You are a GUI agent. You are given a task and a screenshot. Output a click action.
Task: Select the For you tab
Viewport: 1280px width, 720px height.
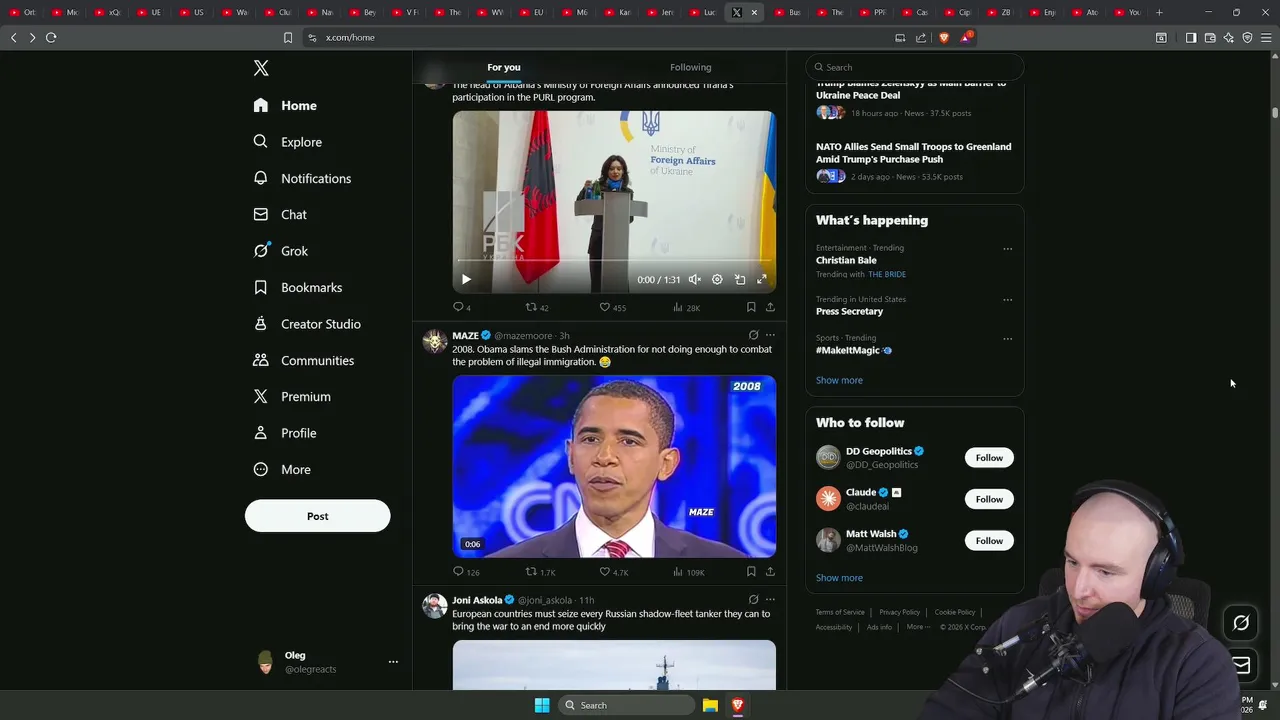(x=504, y=67)
